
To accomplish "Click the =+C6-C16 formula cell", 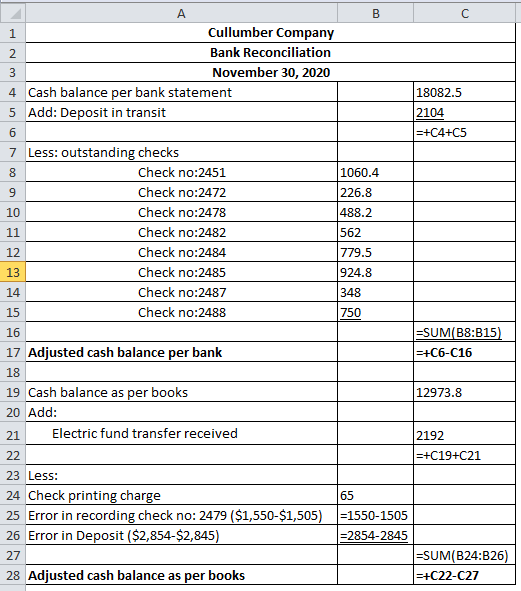I will (x=464, y=352).
